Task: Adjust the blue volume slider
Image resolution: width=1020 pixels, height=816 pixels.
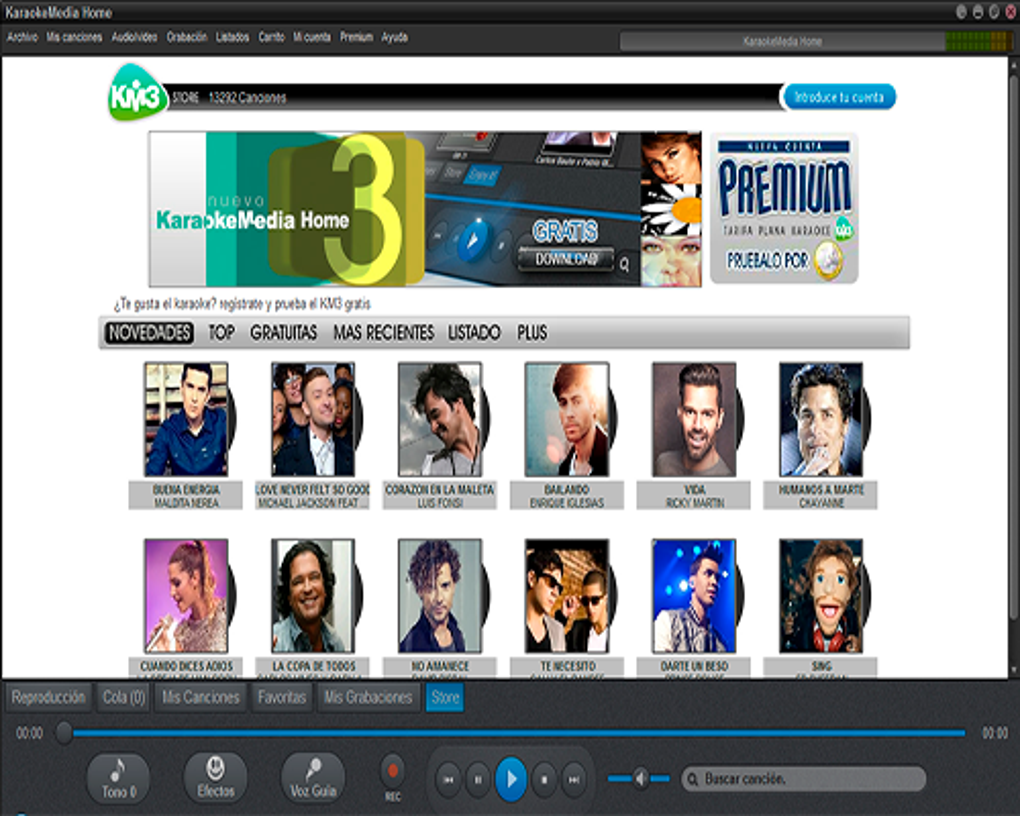Action: 639,778
